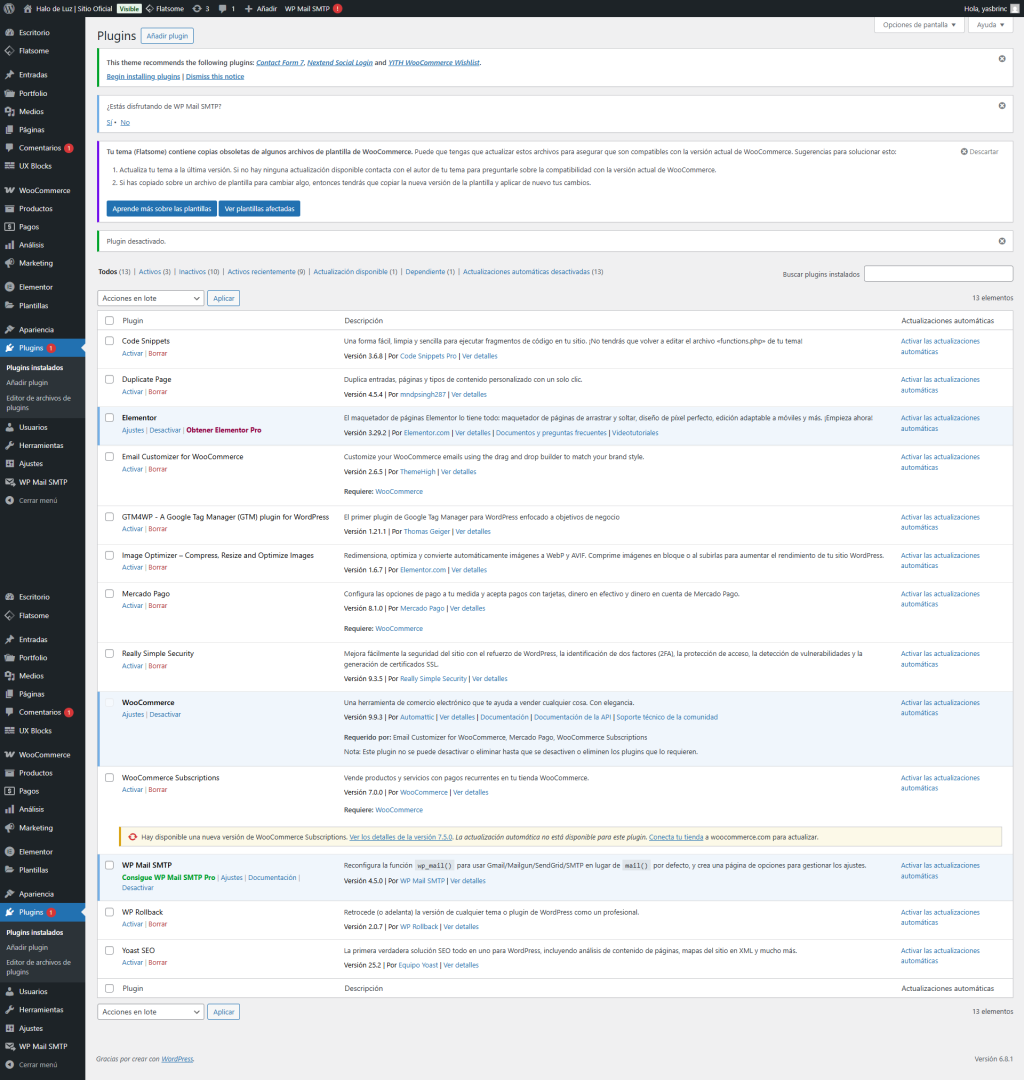Image resolution: width=1024 pixels, height=1080 pixels.
Task: Toggle select-all checkbox in table header
Action: tap(109, 320)
